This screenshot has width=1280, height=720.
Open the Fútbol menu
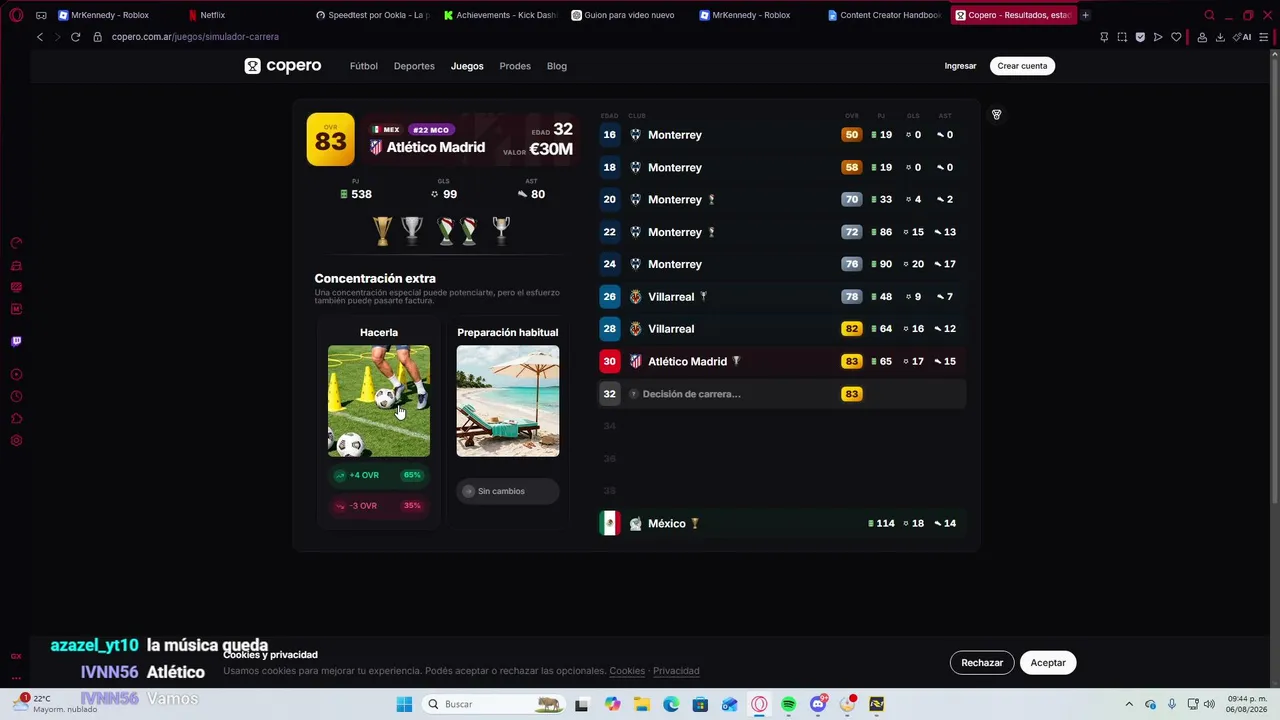(x=364, y=66)
